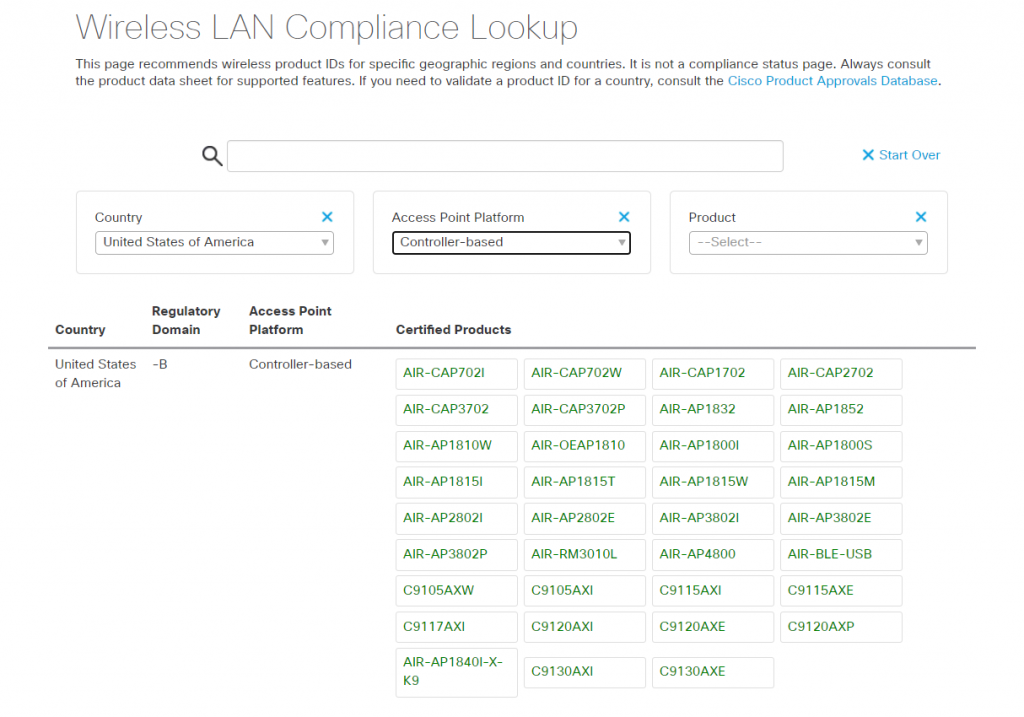This screenshot has height=717, width=1024.
Task: Select product C9130AXE
Action: click(712, 673)
